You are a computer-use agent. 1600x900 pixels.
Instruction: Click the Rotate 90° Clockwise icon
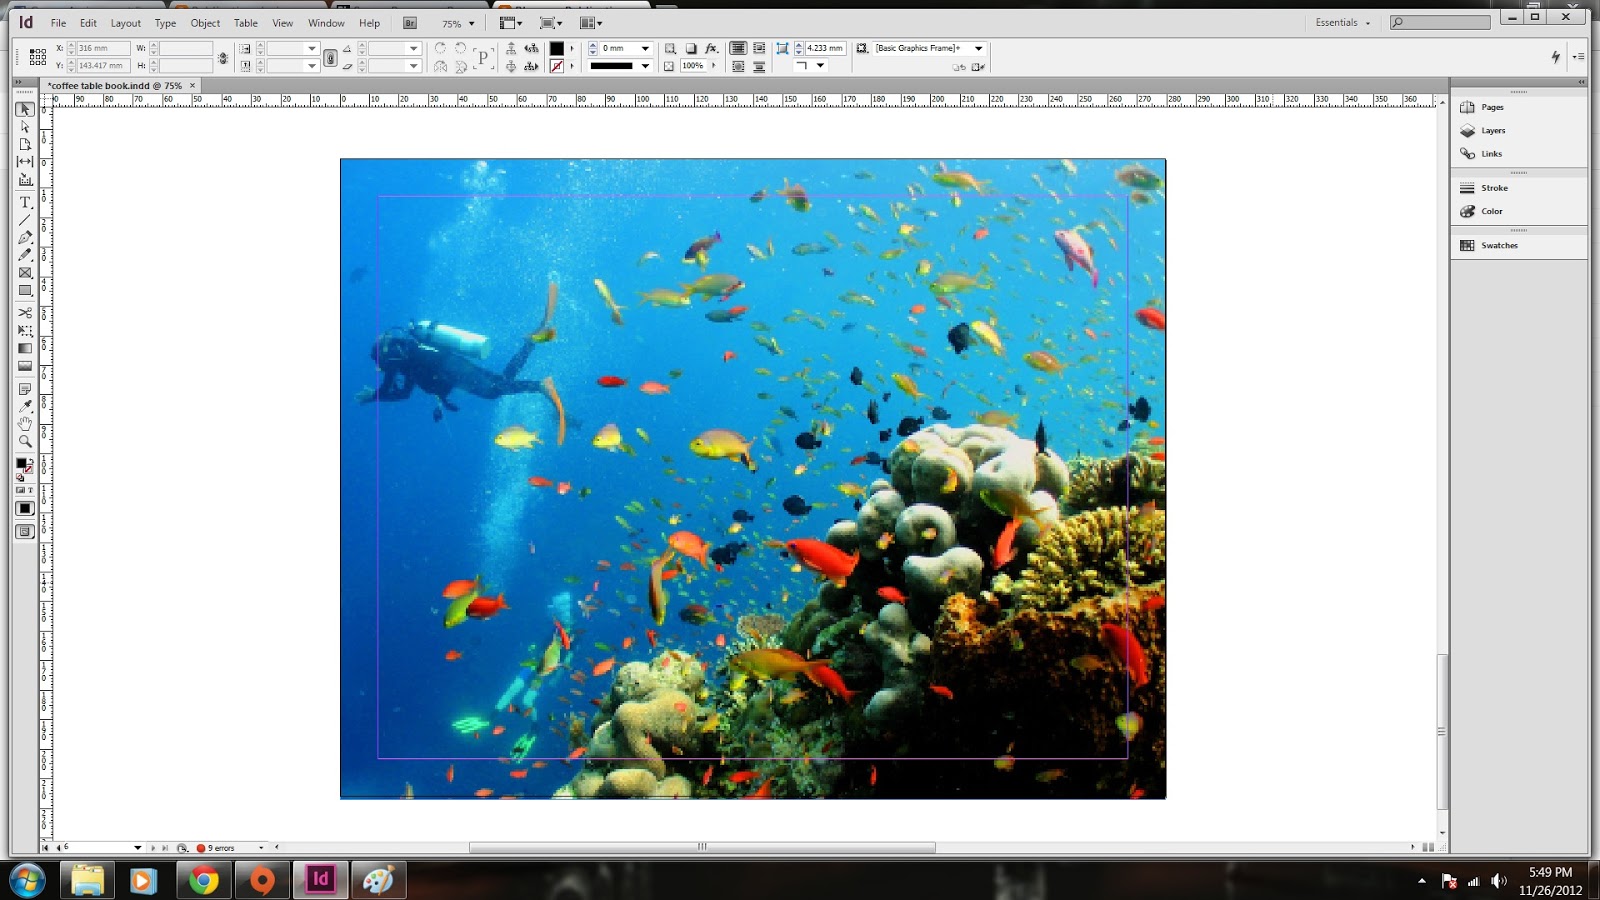(x=440, y=48)
